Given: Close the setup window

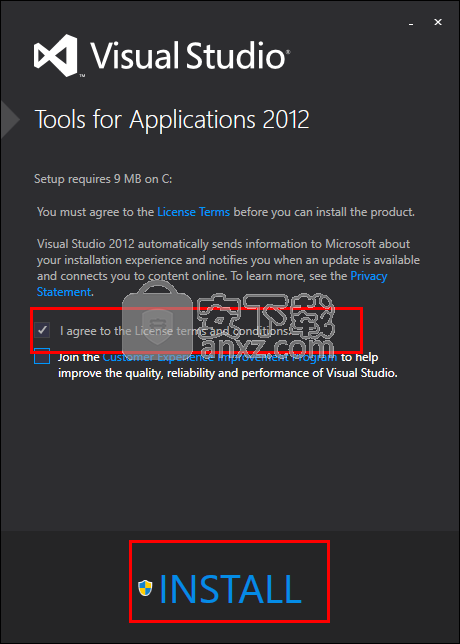Looking at the screenshot, I should (x=438, y=23).
